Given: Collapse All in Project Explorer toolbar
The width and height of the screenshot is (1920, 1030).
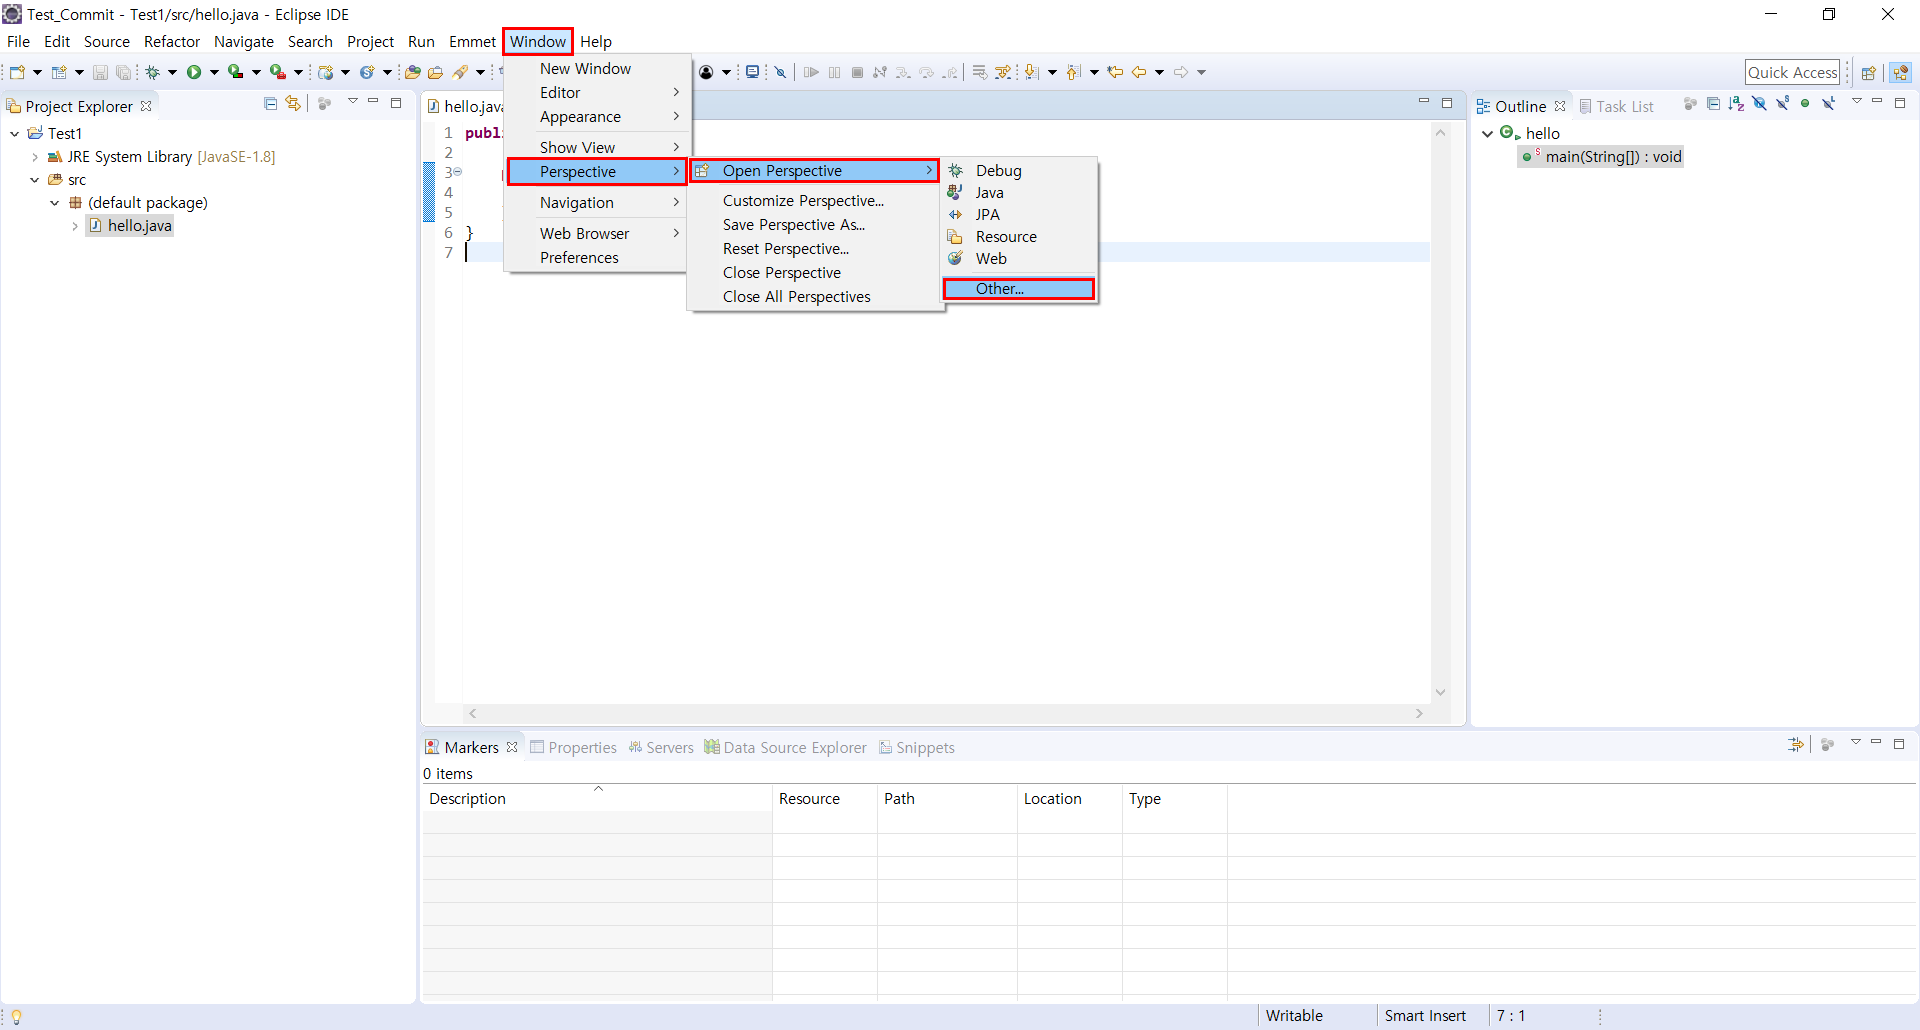Looking at the screenshot, I should pos(270,103).
